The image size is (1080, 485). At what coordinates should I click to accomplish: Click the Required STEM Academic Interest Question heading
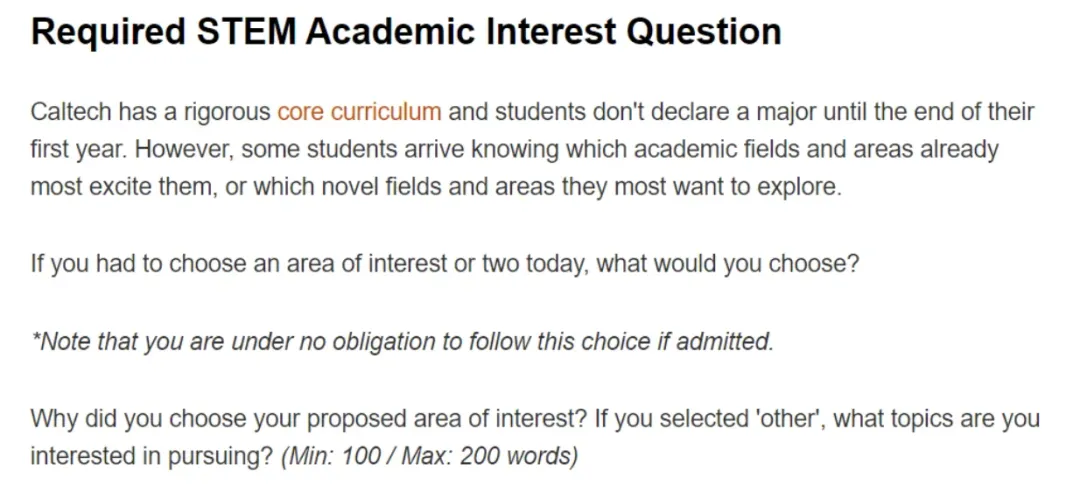406,32
